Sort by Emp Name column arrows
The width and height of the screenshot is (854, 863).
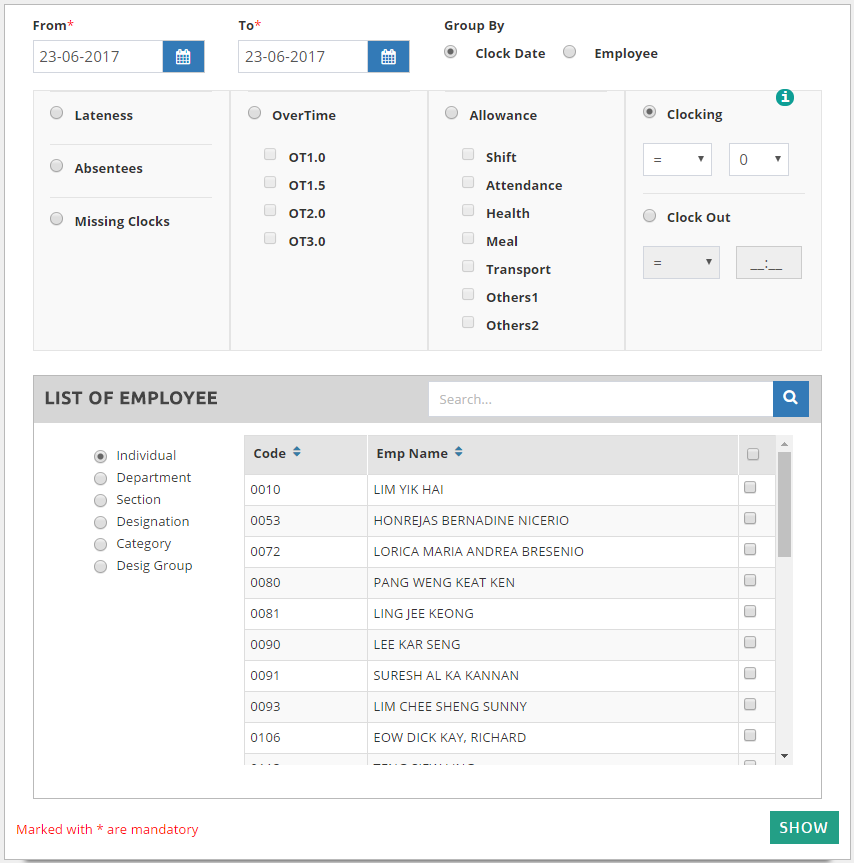[458, 453]
